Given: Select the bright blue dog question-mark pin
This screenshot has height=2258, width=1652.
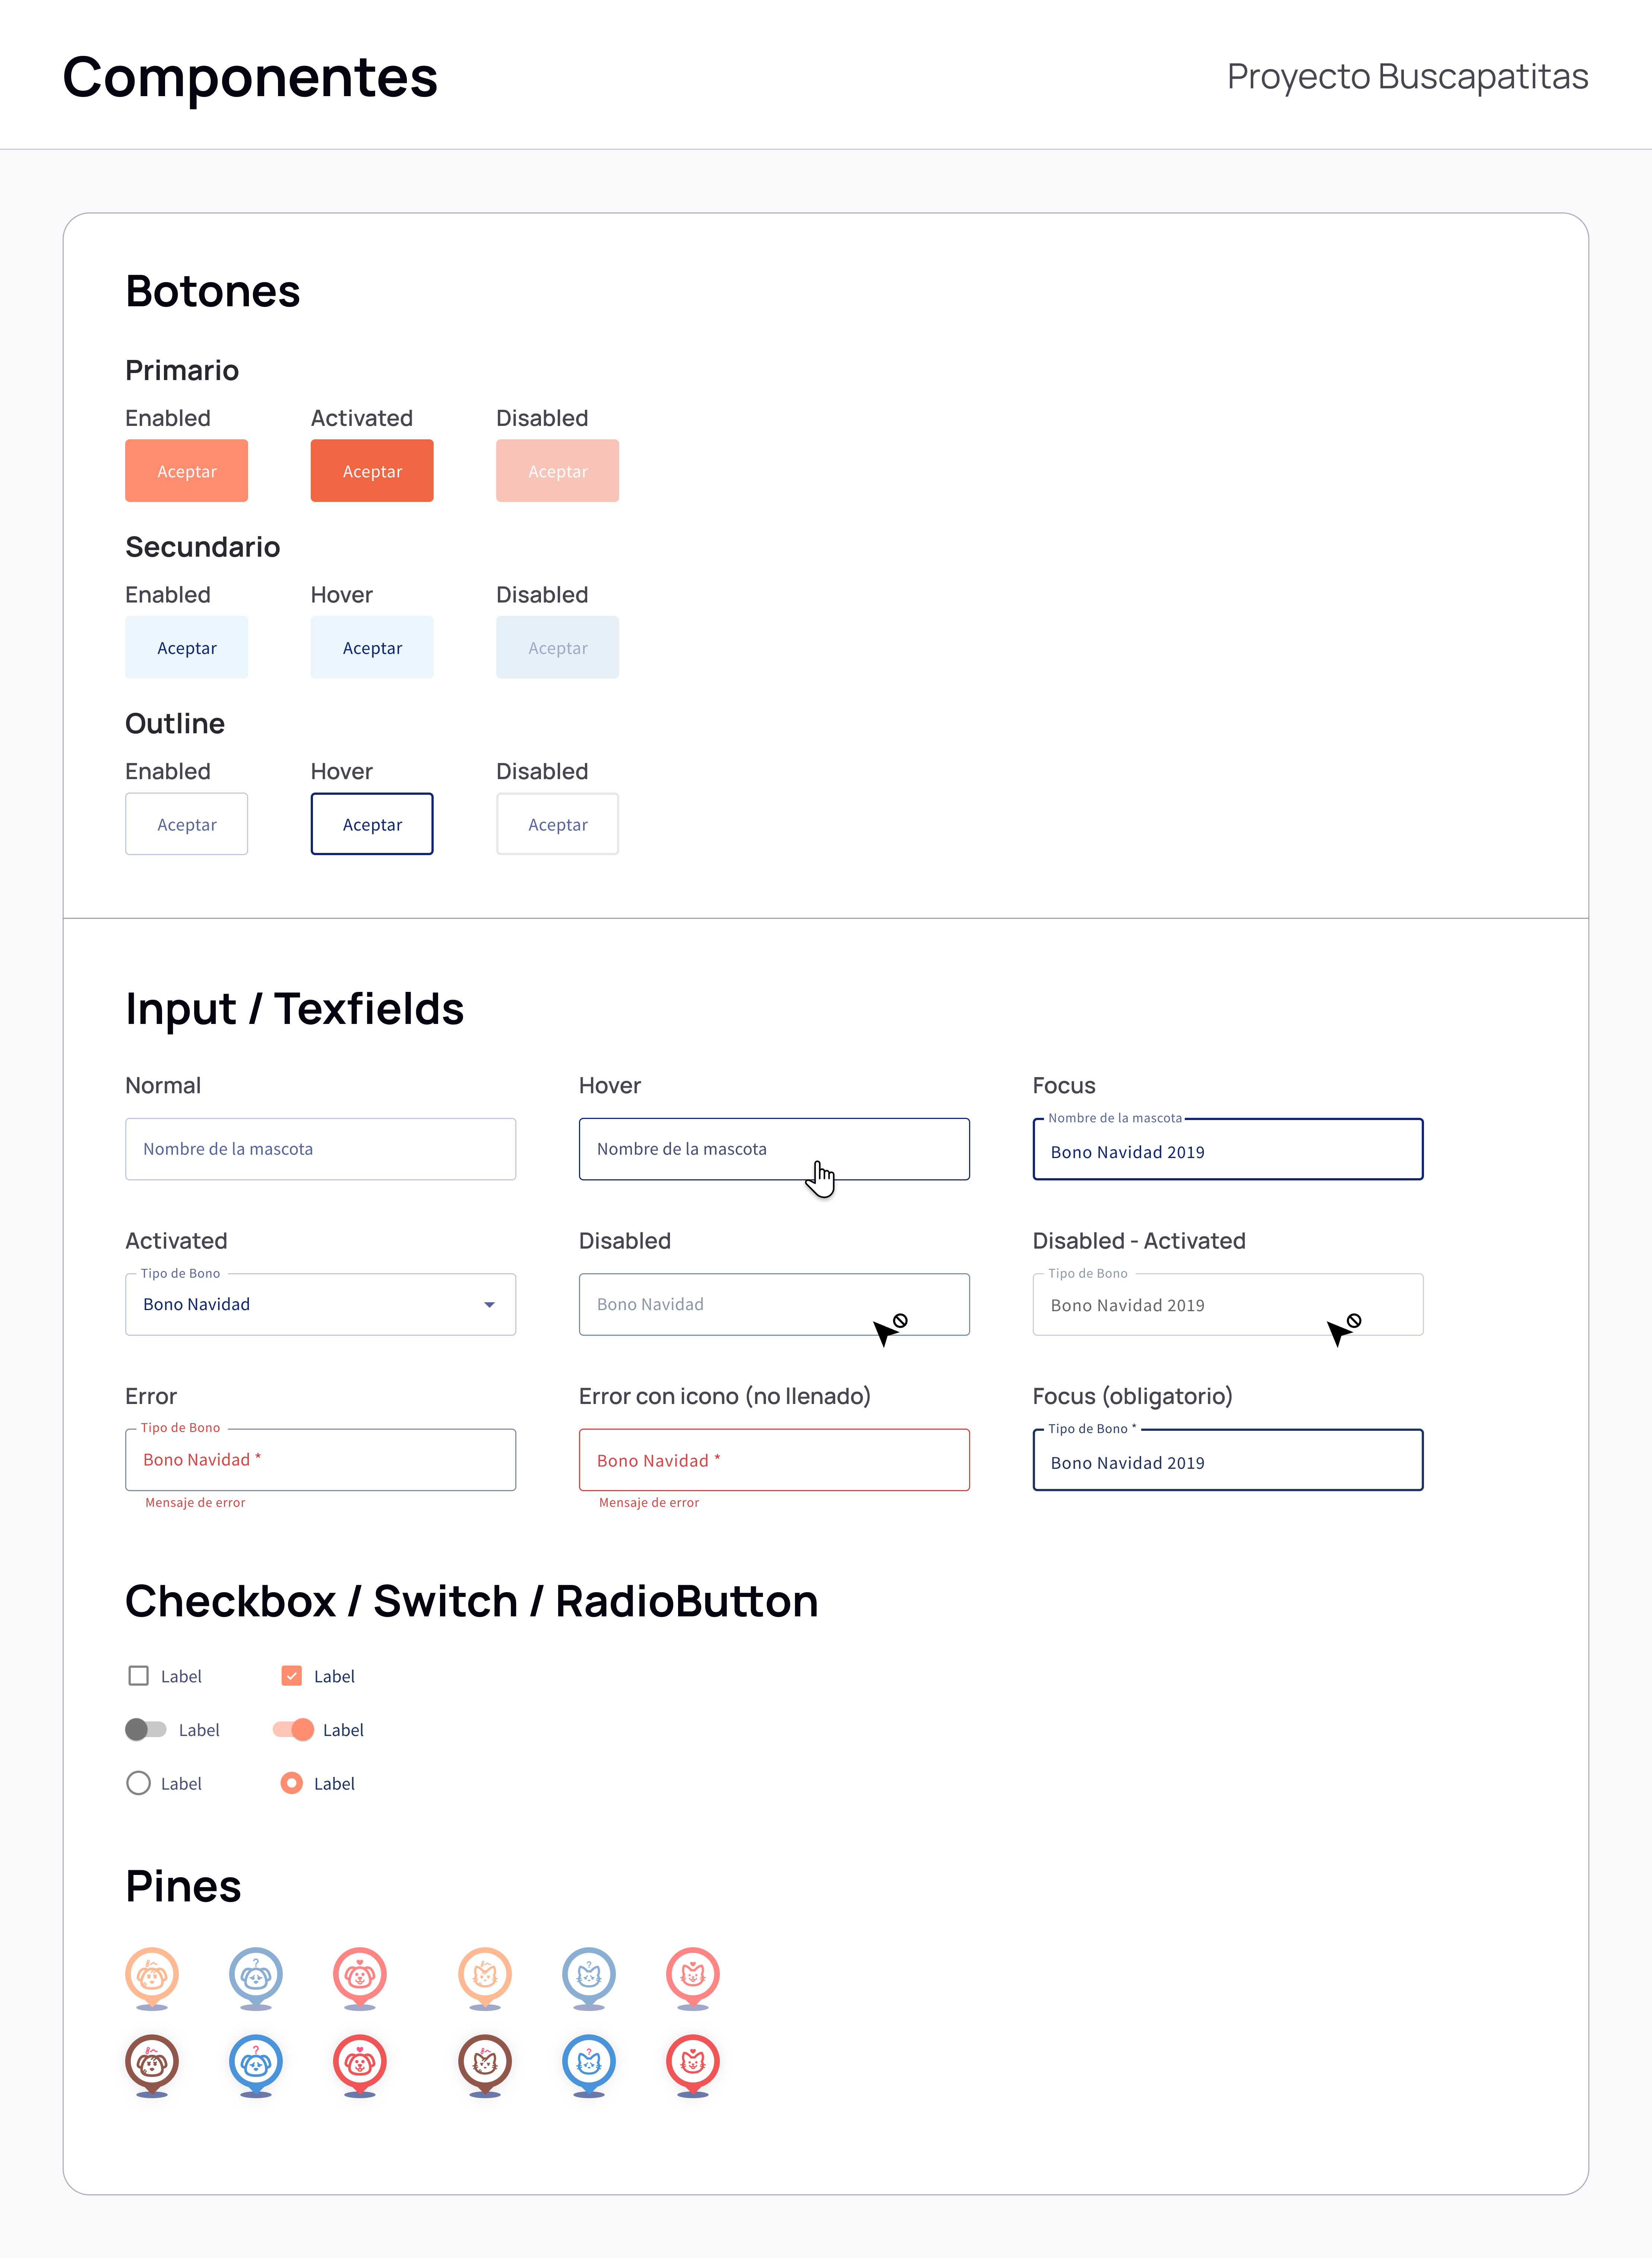Looking at the screenshot, I should (x=256, y=2064).
